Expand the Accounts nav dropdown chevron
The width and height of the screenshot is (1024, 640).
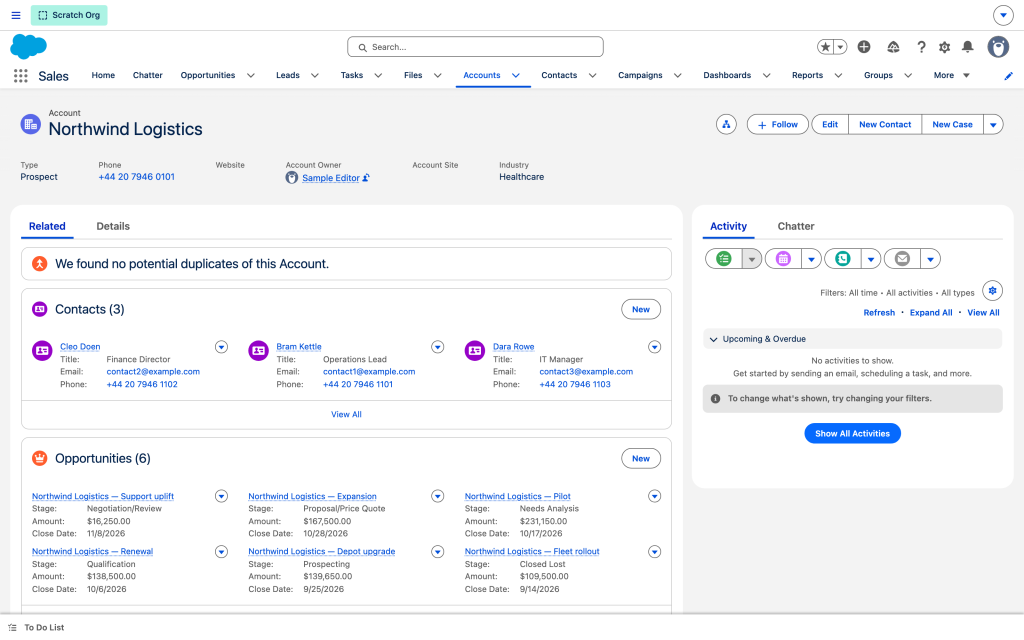(516, 76)
